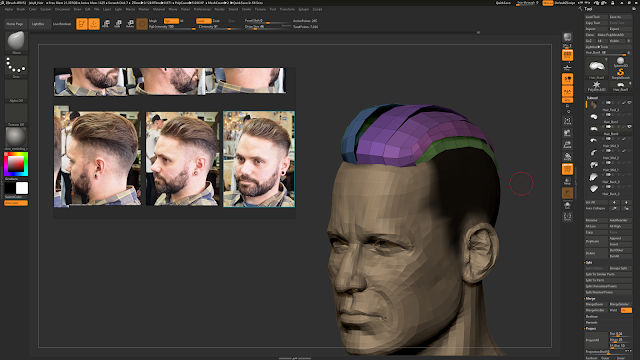Select the PolyMesh3D star tool
Viewport: 640px width, 360px height.
click(596, 86)
